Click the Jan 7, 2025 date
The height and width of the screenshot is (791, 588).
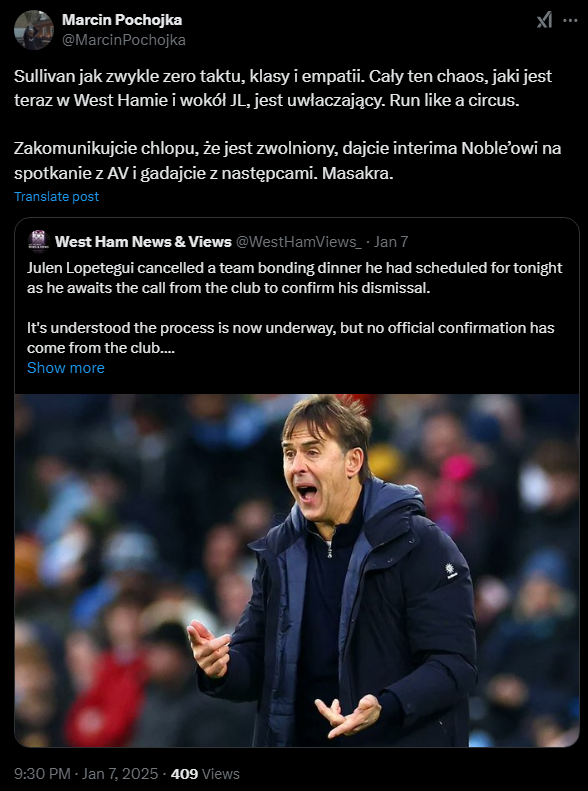[120, 773]
